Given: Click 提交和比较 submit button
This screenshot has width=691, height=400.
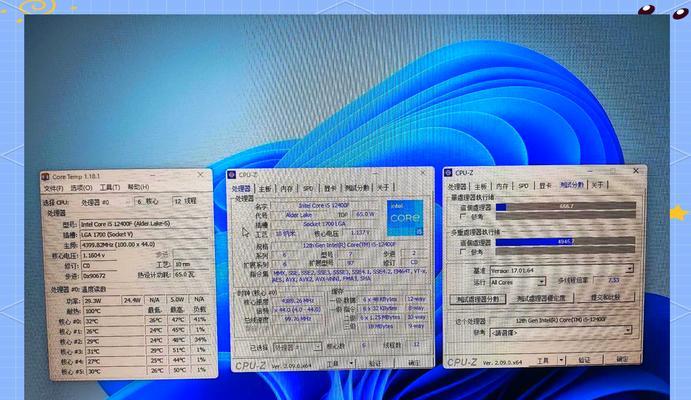Looking at the screenshot, I should [605, 297].
